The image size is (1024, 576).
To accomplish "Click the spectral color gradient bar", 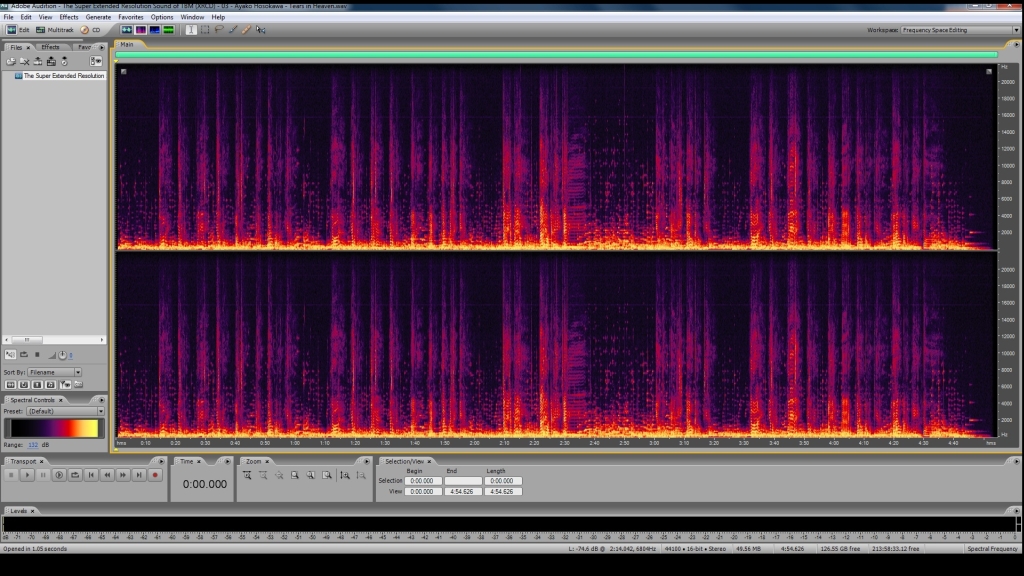I will click(x=54, y=428).
